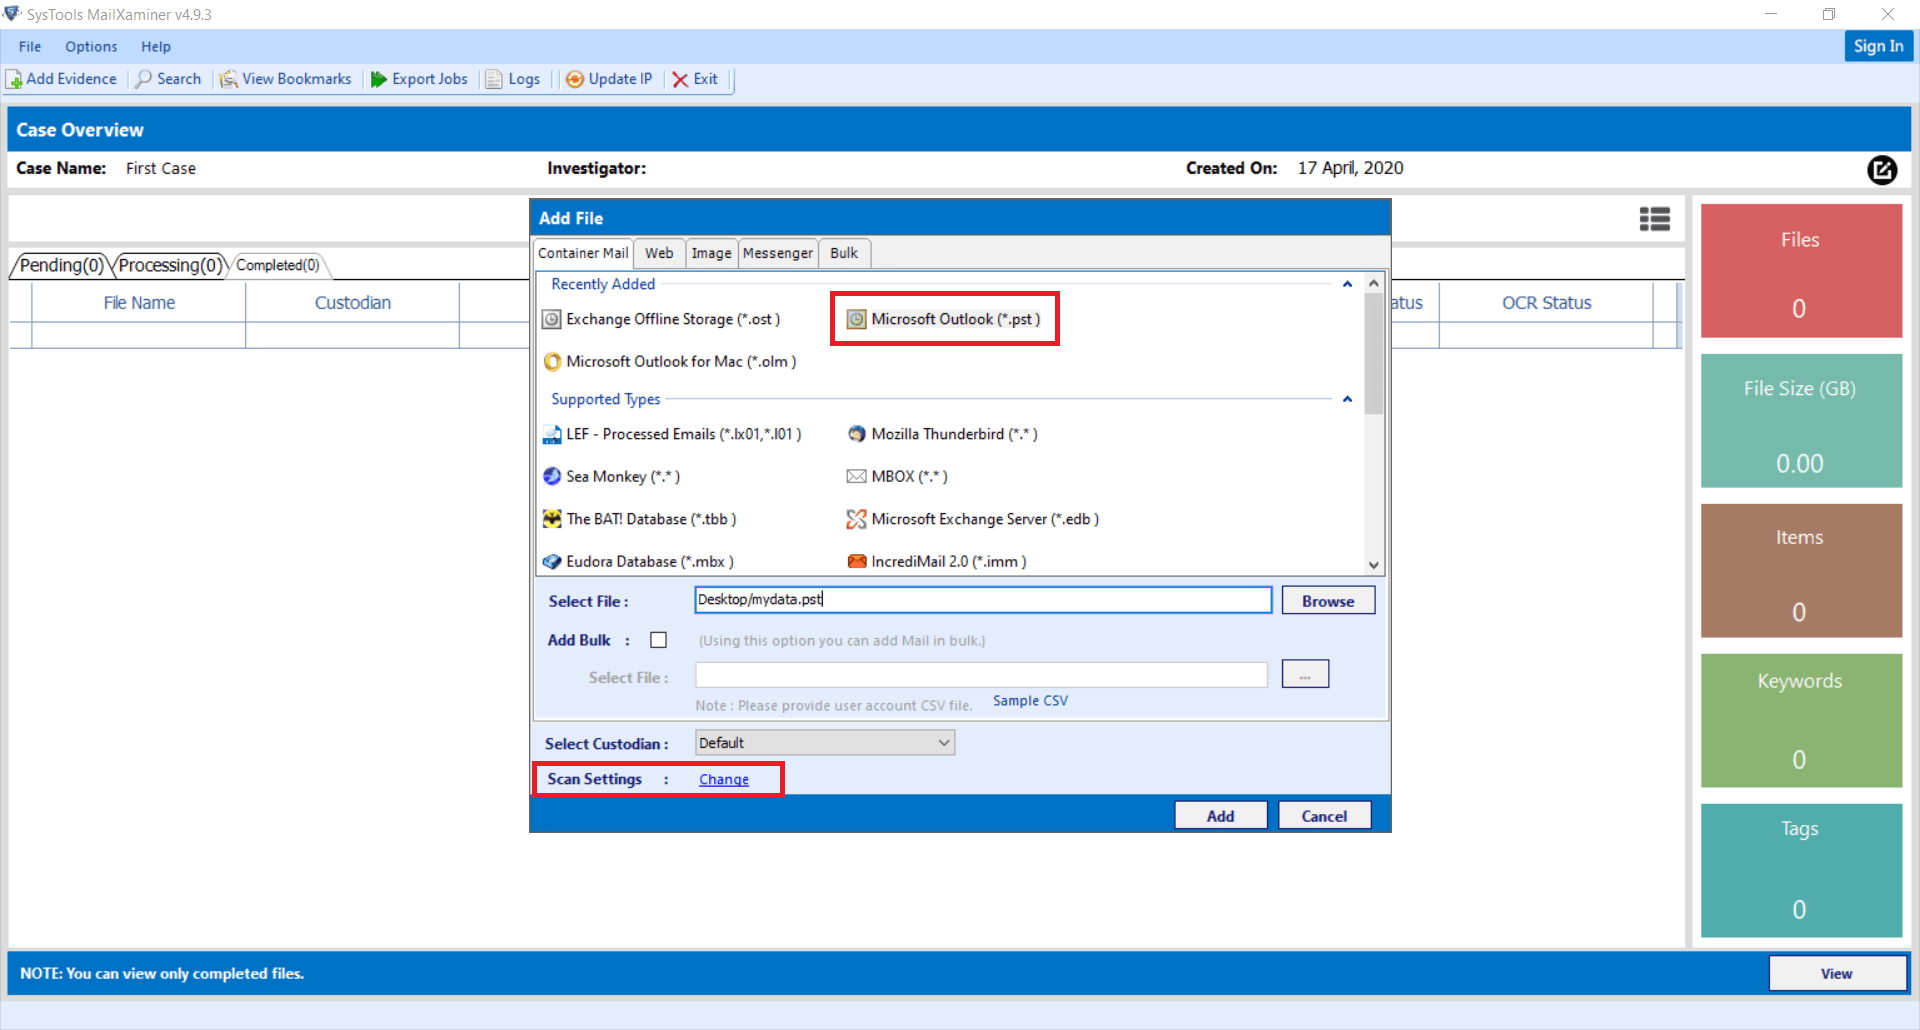The width and height of the screenshot is (1920, 1030).
Task: Select LEF - Processed Emails type
Action: pos(672,434)
